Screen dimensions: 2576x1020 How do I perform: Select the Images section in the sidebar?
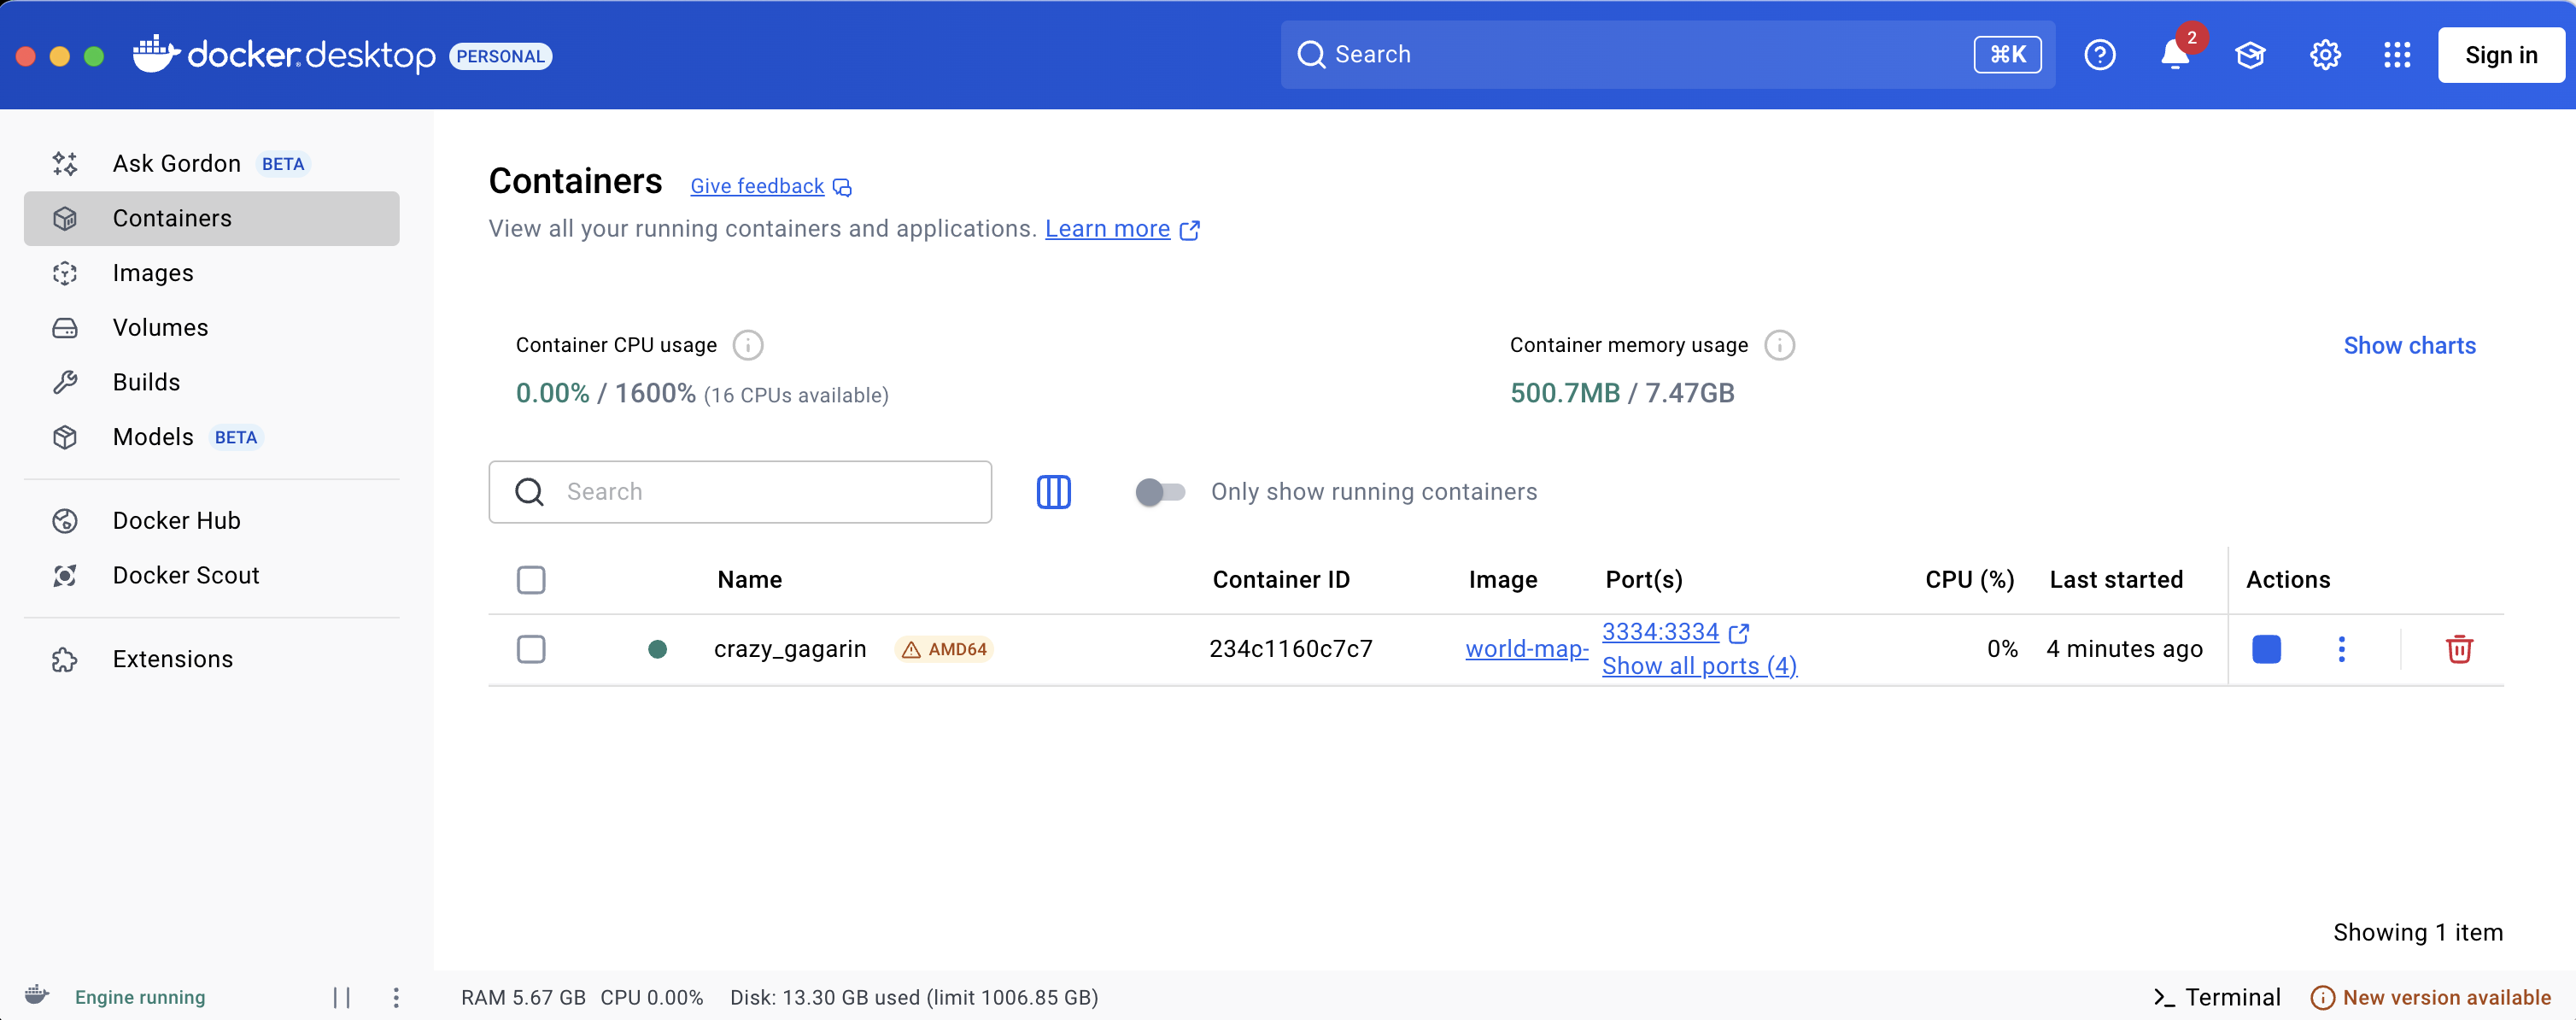(x=152, y=272)
